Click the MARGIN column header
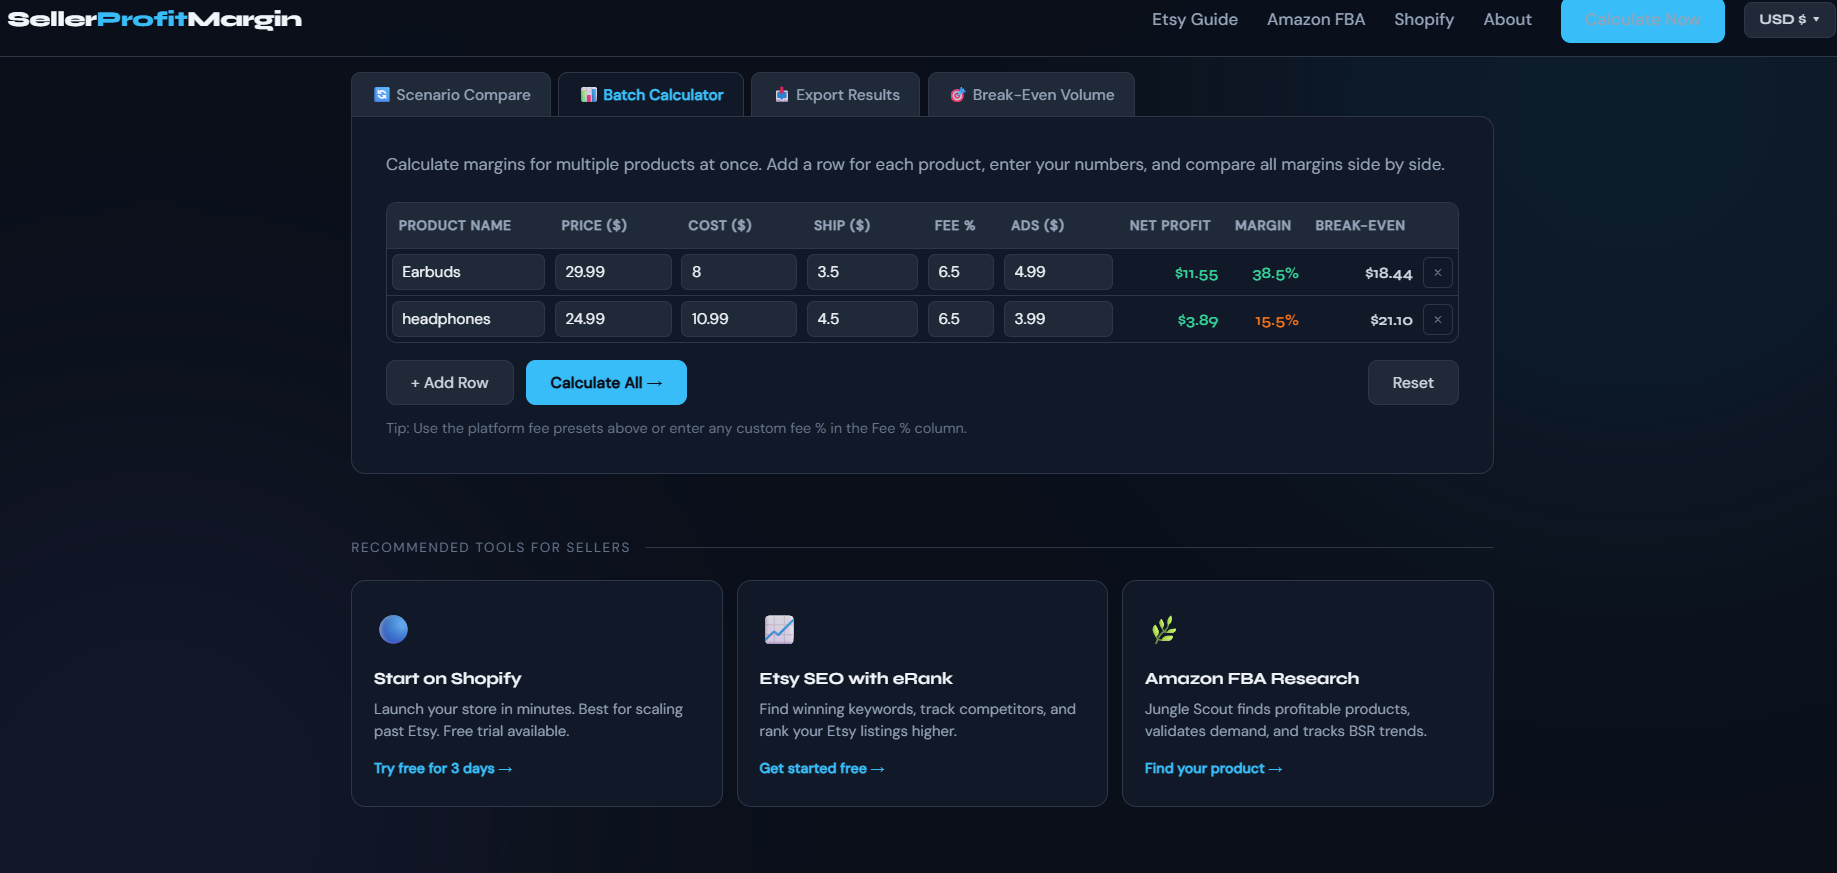 [1263, 226]
